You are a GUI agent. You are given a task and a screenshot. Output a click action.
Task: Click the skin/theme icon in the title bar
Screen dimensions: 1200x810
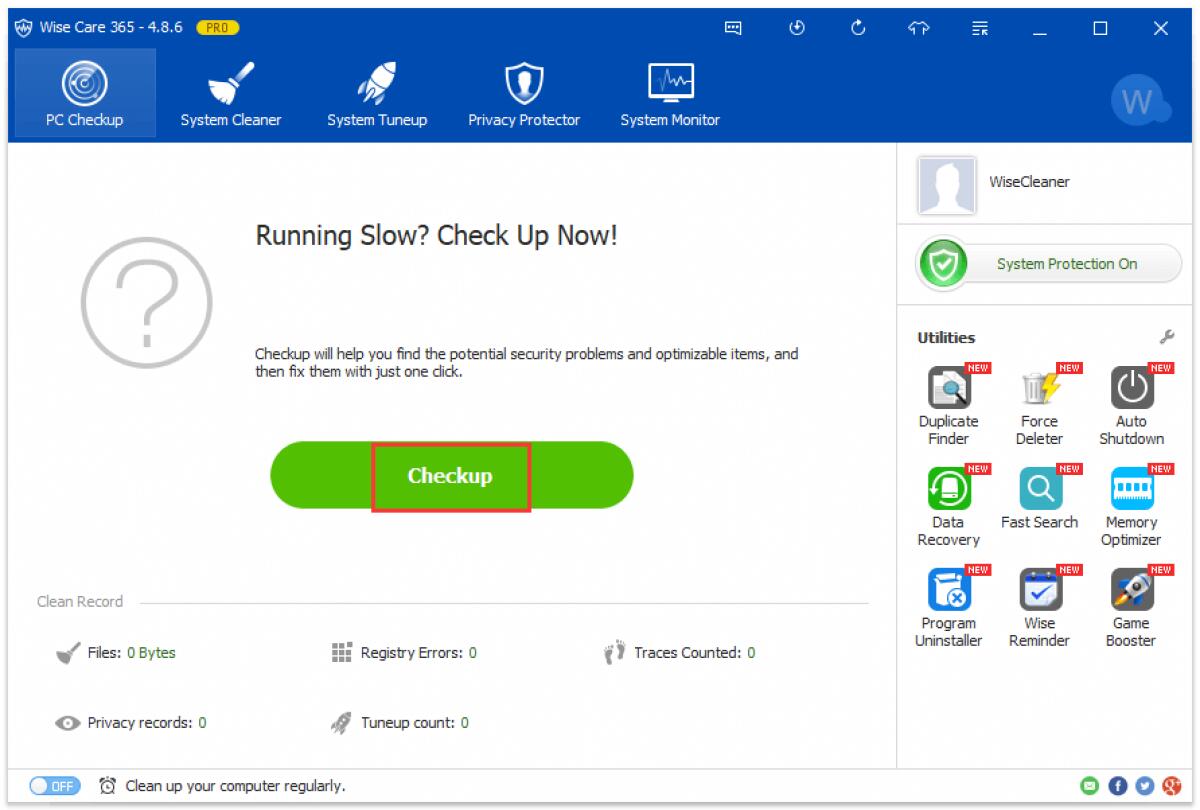pyautogui.click(x=917, y=28)
